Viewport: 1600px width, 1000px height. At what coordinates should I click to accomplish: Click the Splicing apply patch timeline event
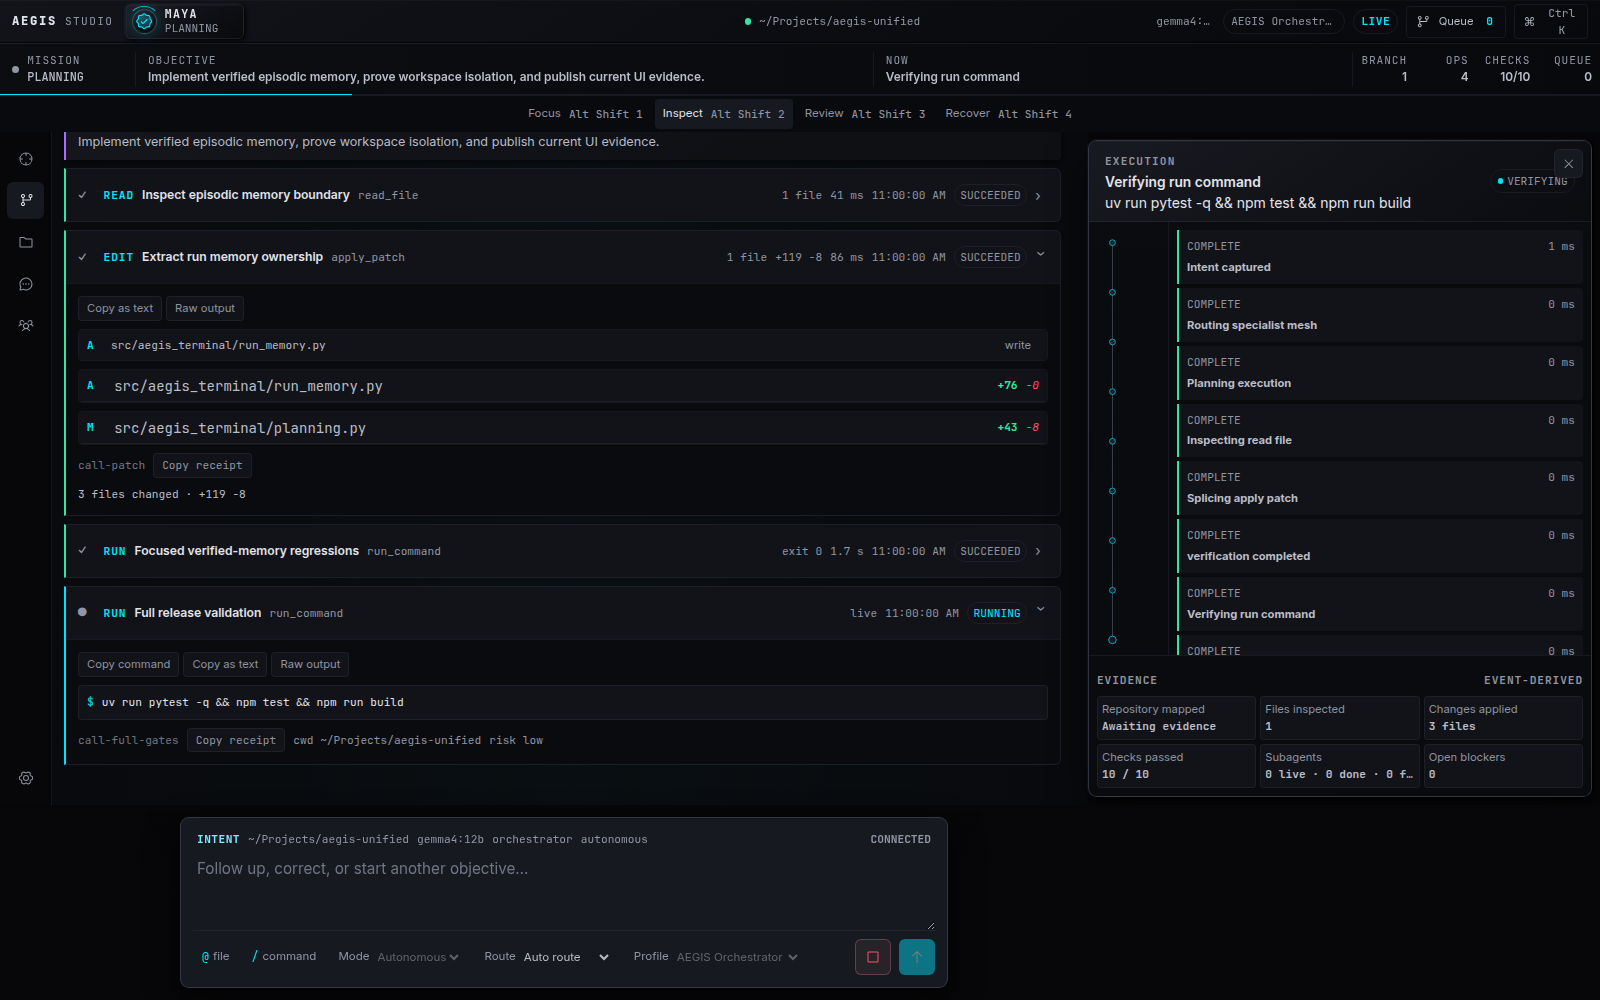click(1380, 488)
